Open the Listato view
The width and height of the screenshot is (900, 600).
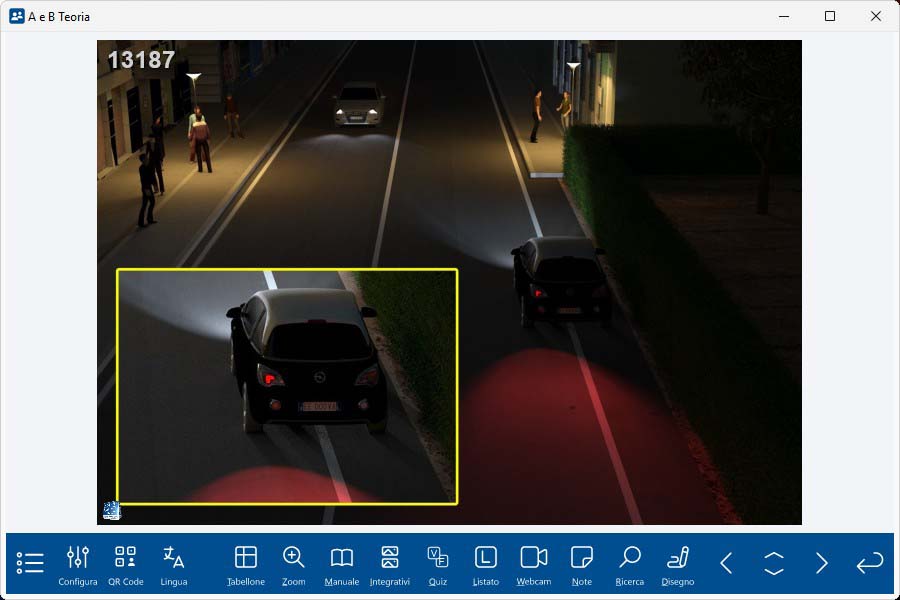(x=486, y=564)
